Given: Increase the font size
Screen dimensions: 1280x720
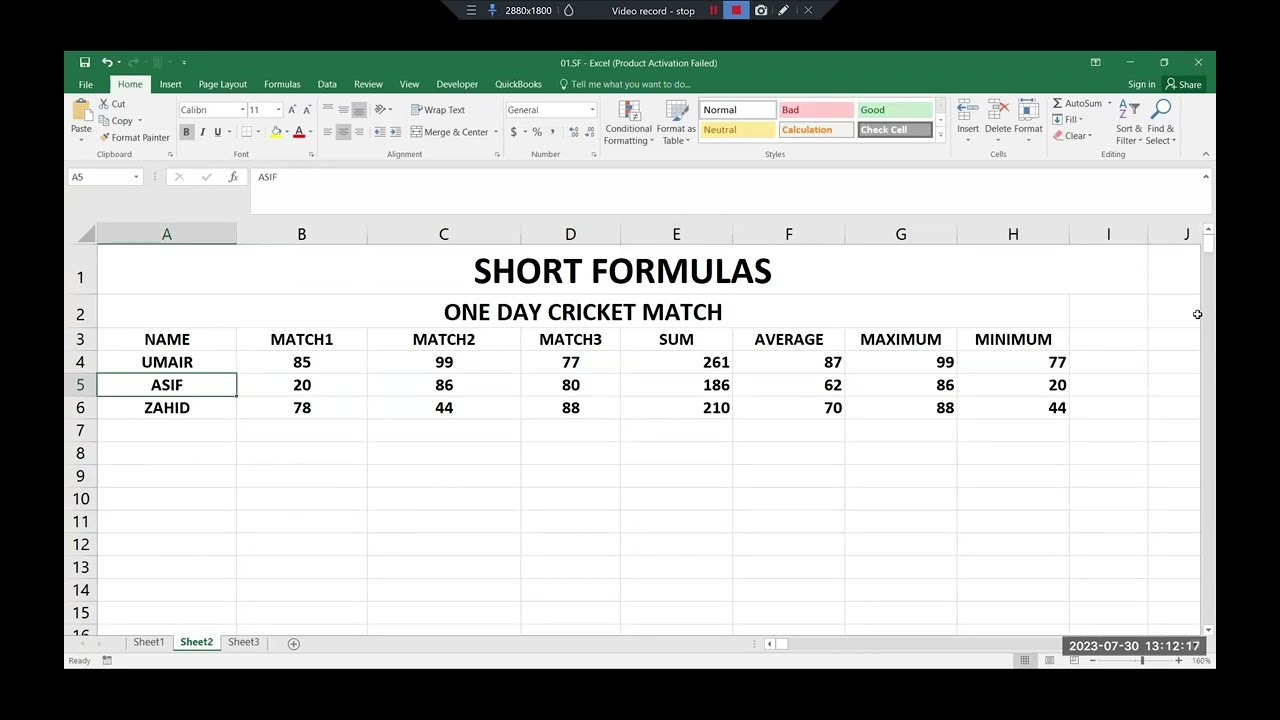Looking at the screenshot, I should pos(292,110).
